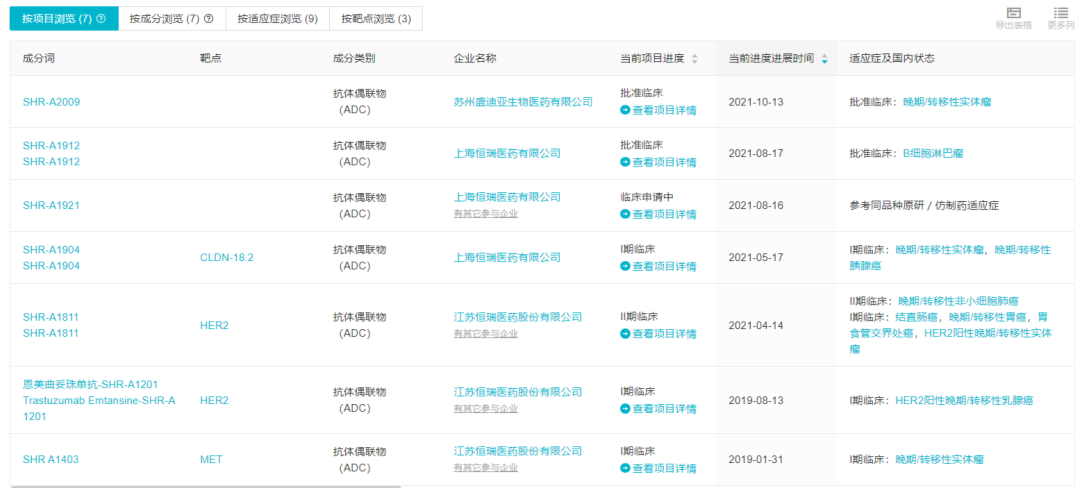Expand 有其它参与企业 under SHR-A1921 company
Image resolution: width=1080 pixels, height=488 pixels.
486,213
